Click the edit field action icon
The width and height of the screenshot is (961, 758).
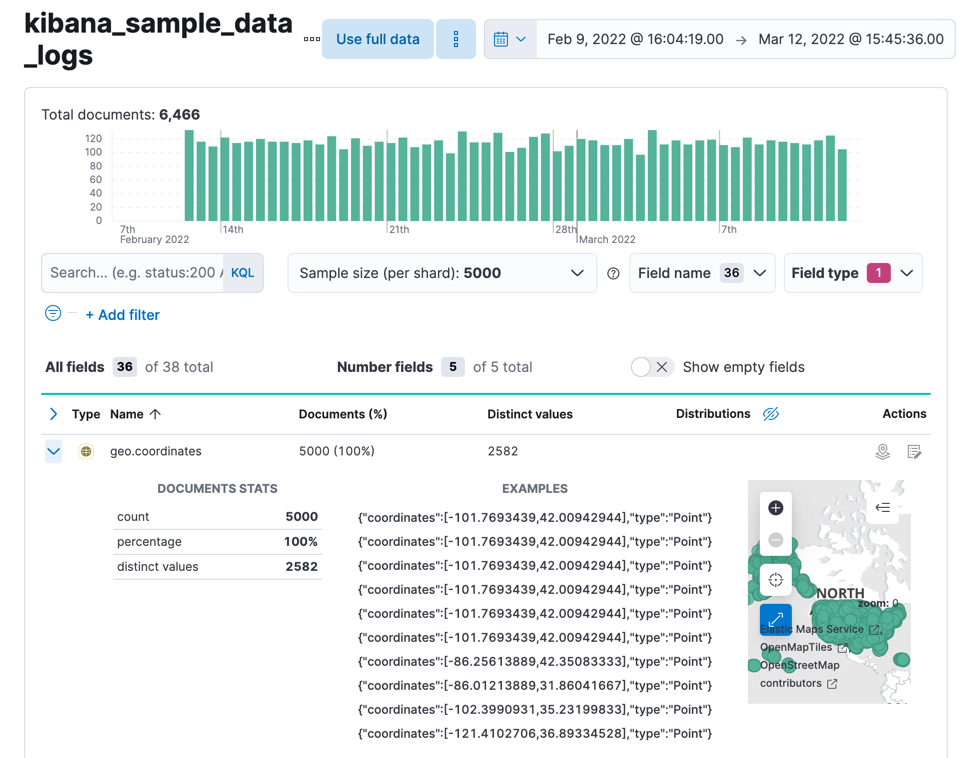tap(914, 451)
